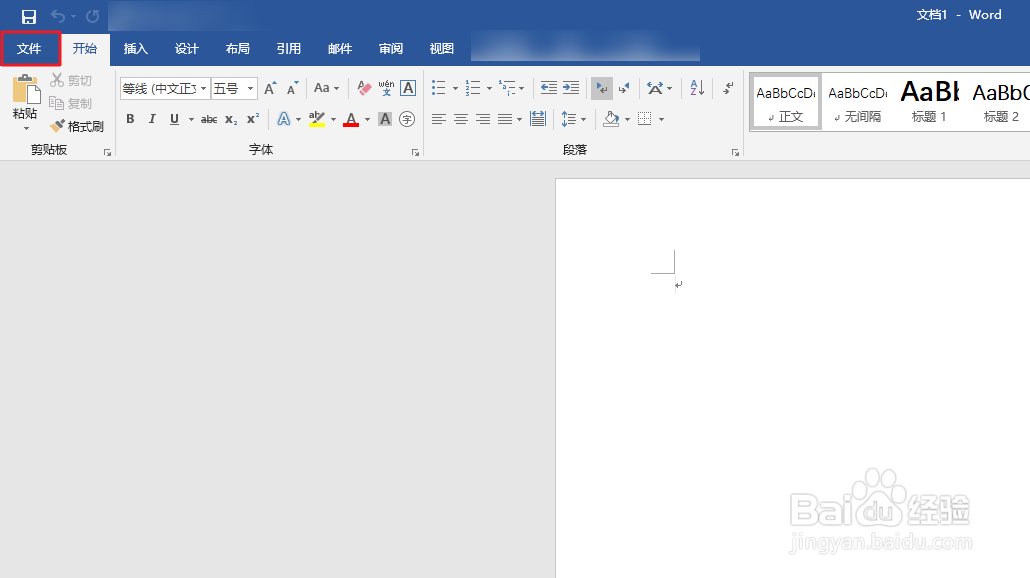Select left-to-right text direction
The height and width of the screenshot is (578, 1030).
coord(602,88)
